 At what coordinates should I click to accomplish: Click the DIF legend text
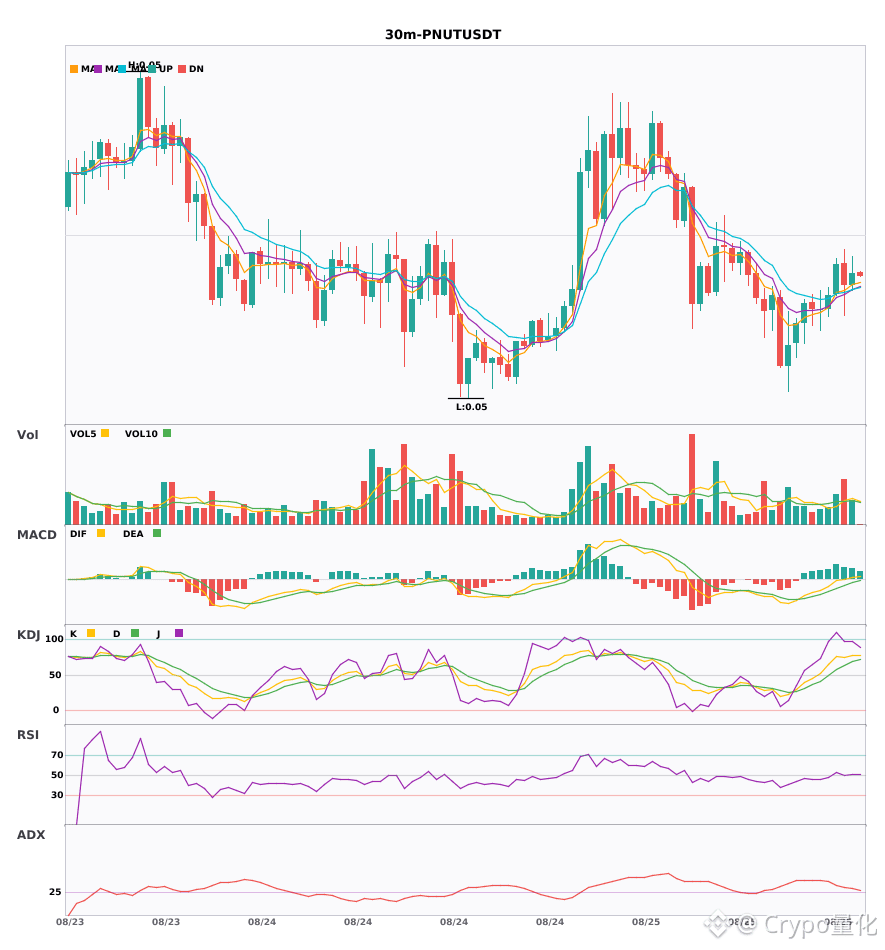[78, 534]
